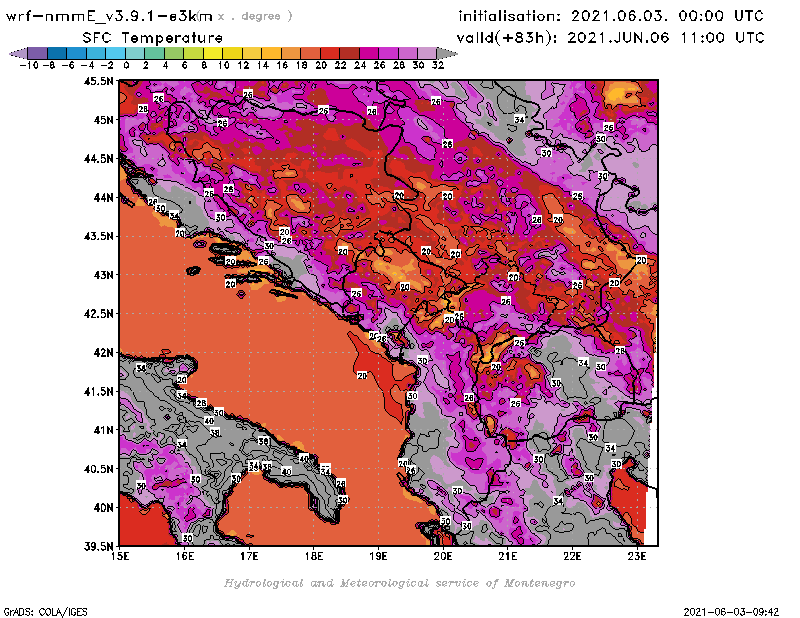This screenshot has height=618, width=800.
Task: Click the 12 legend tick label
Action: (x=243, y=65)
